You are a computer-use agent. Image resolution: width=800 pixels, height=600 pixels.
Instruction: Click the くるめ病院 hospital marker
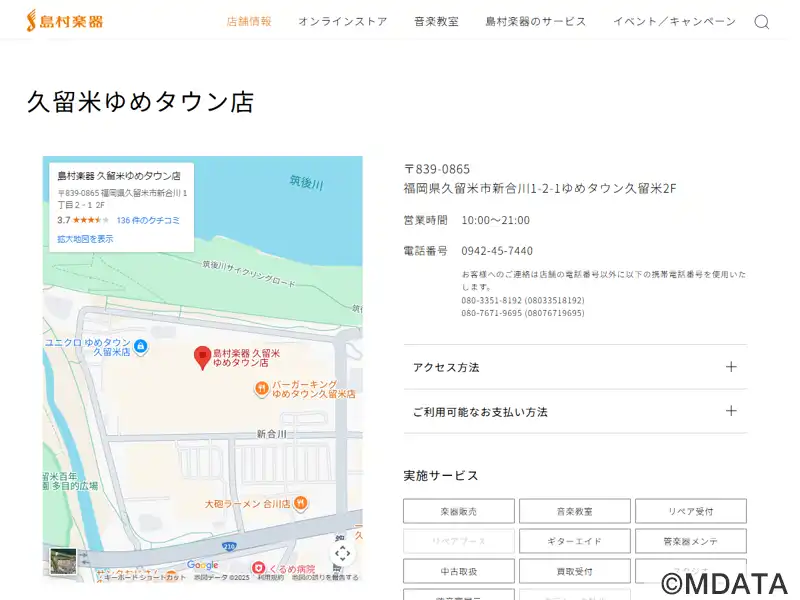pyautogui.click(x=258, y=568)
